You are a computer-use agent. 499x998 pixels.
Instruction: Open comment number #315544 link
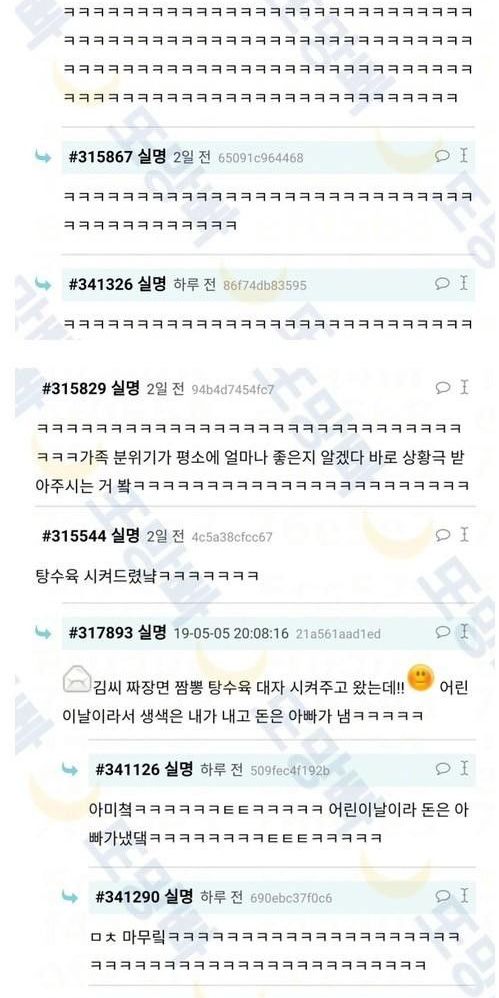(74, 536)
